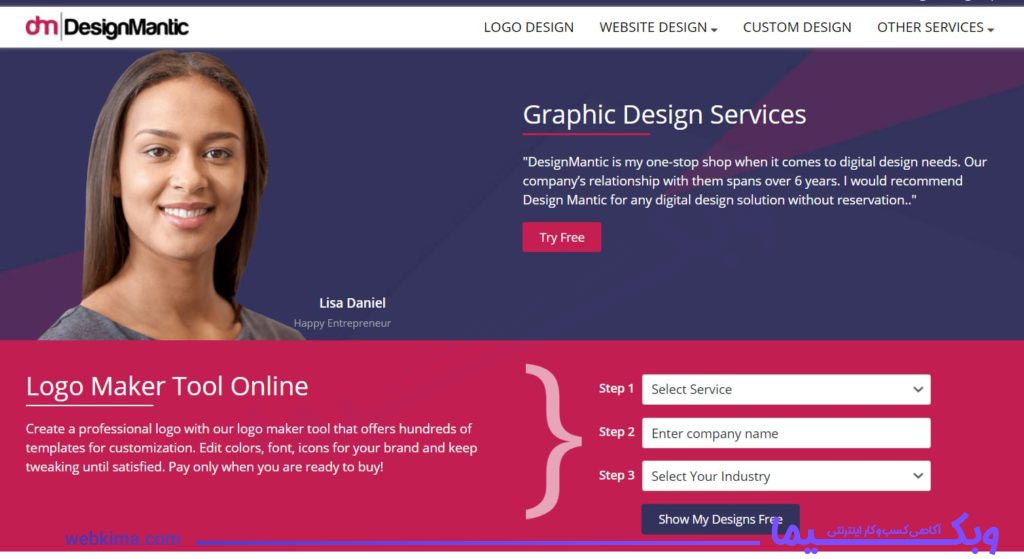Image resolution: width=1024 pixels, height=559 pixels.
Task: Expand the Select Your Industry dropdown
Action: (x=786, y=476)
